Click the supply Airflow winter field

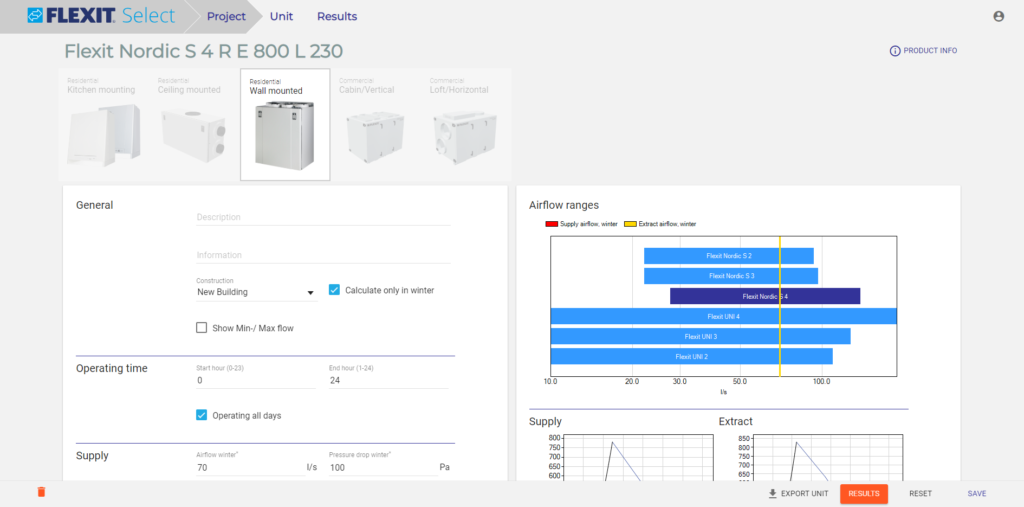pyautogui.click(x=250, y=467)
